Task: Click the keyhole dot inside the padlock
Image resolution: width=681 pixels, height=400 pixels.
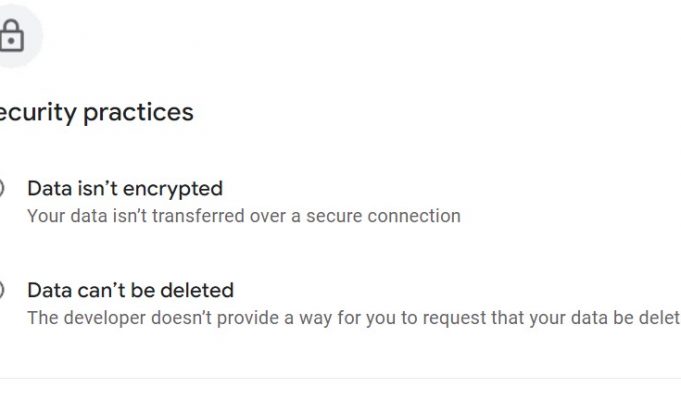Action: [11, 41]
